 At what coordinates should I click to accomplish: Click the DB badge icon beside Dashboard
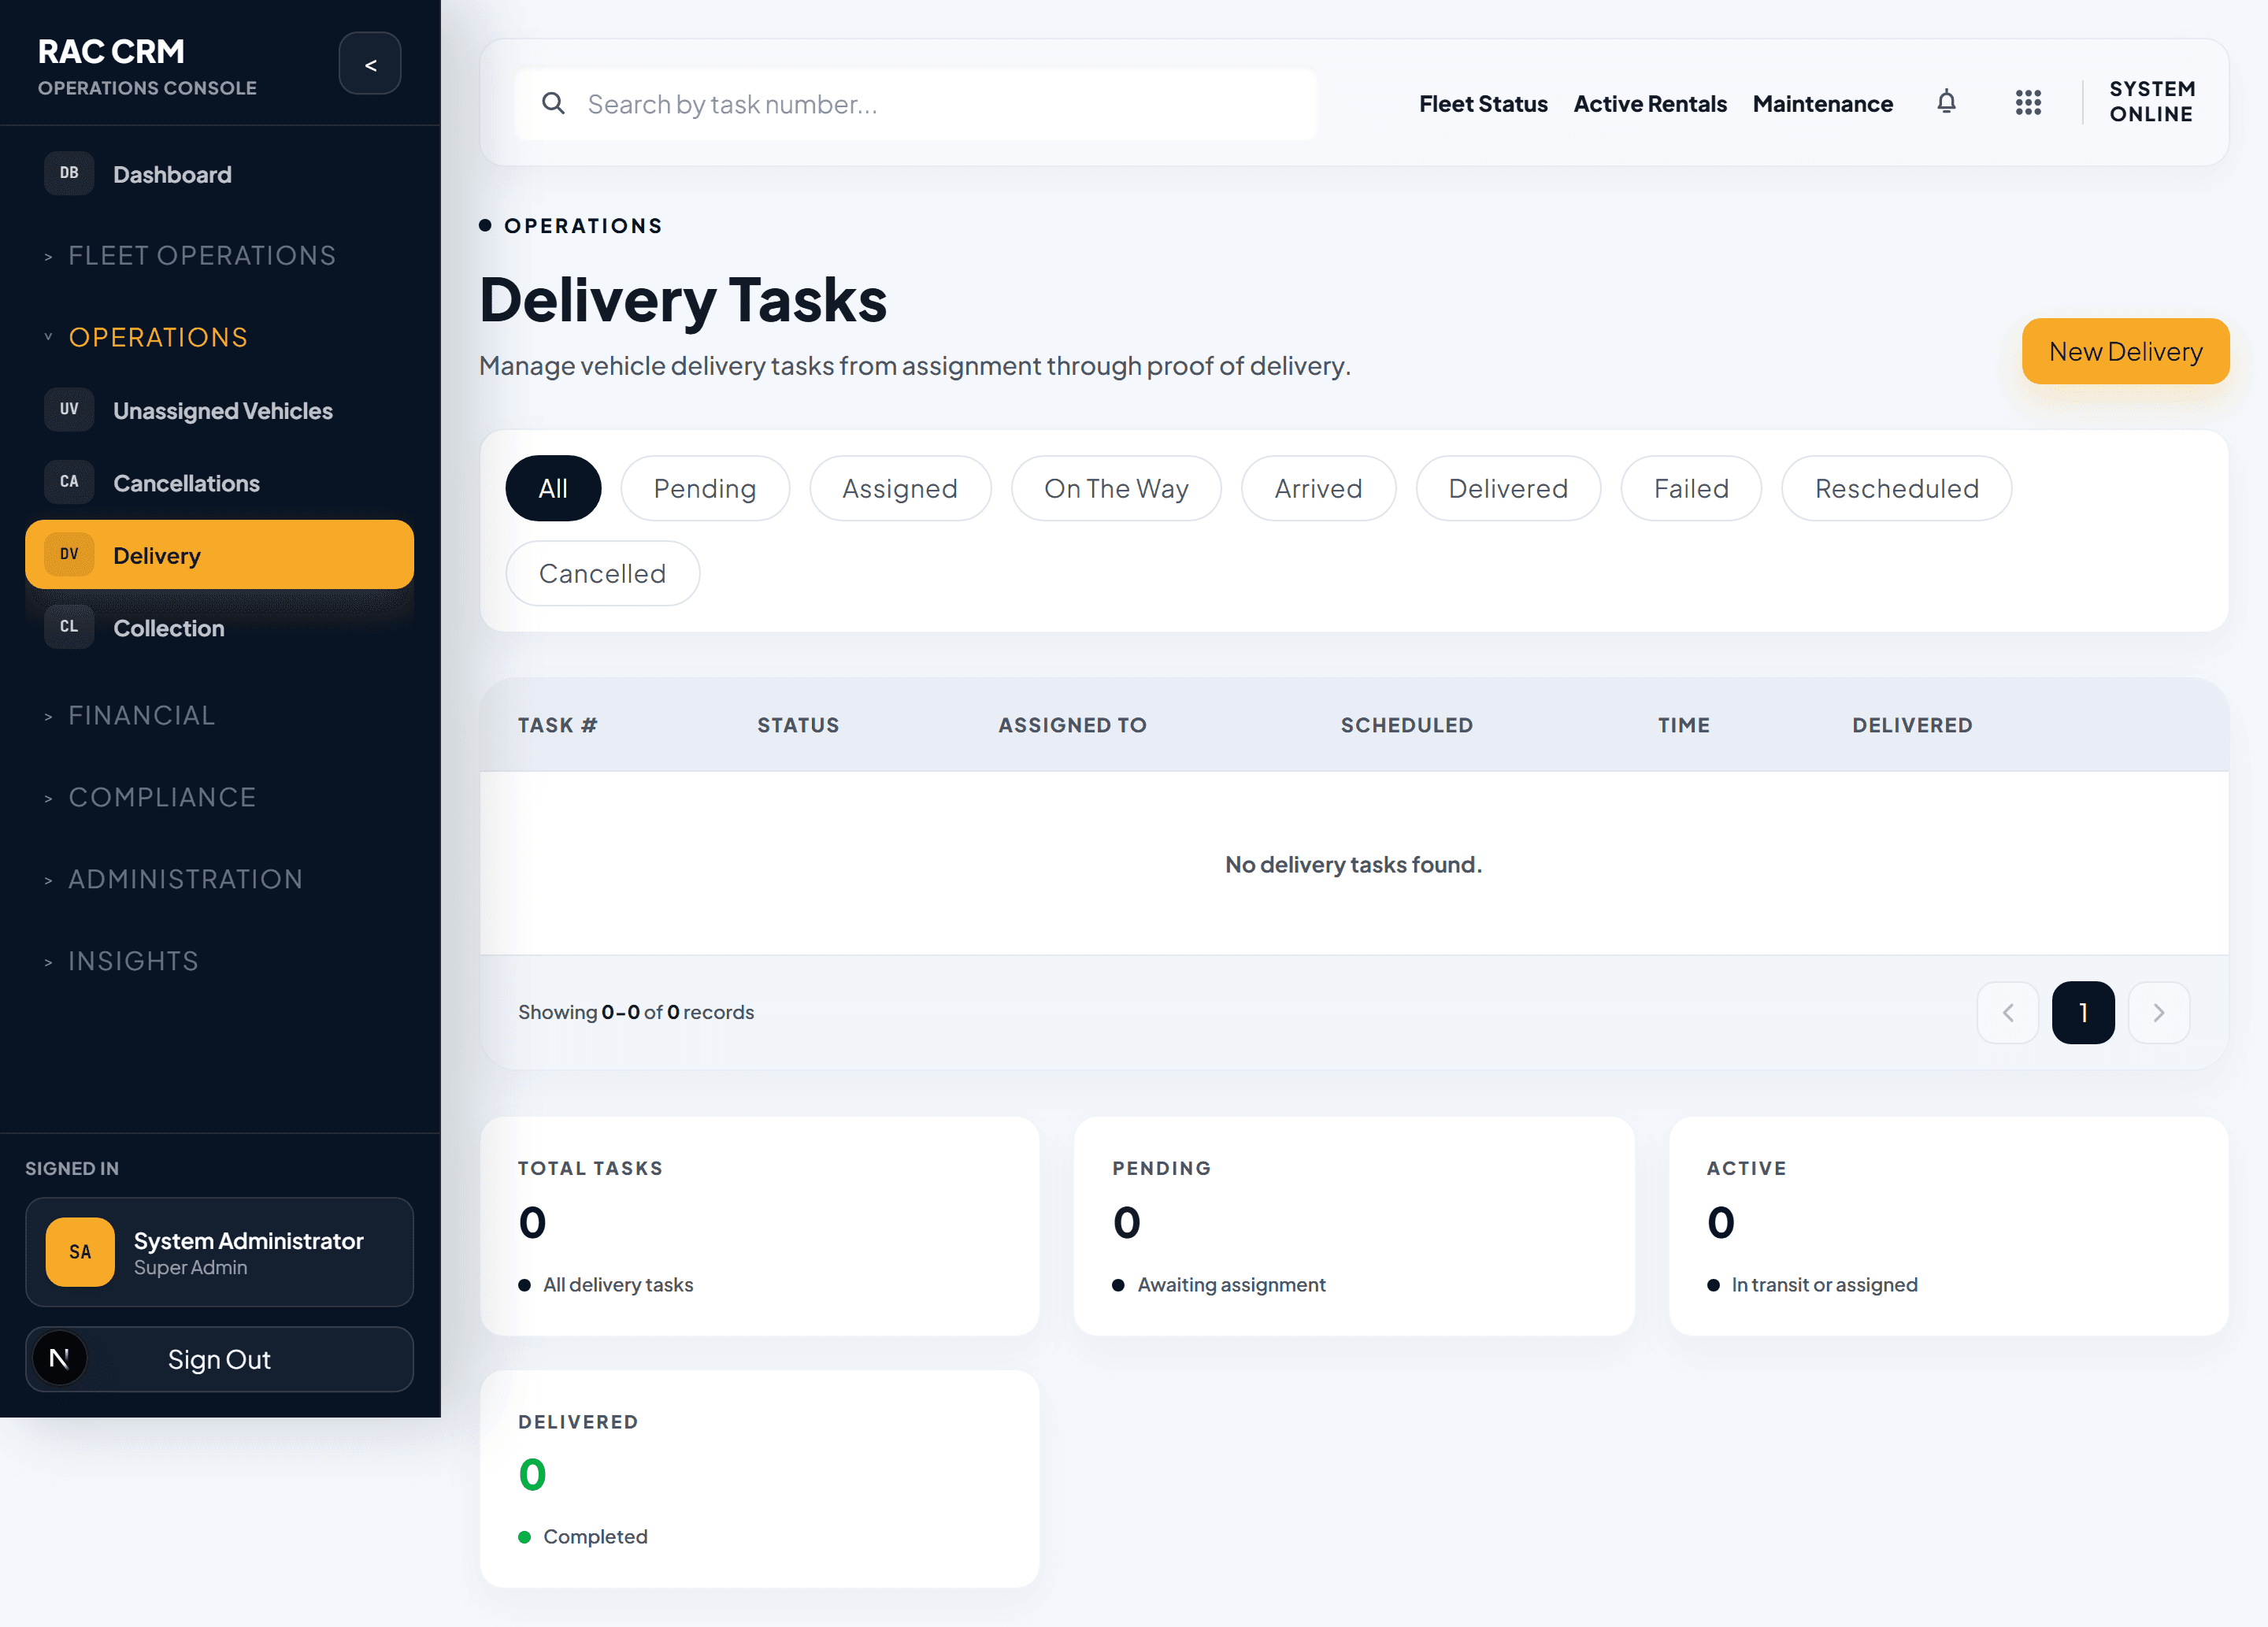(69, 173)
